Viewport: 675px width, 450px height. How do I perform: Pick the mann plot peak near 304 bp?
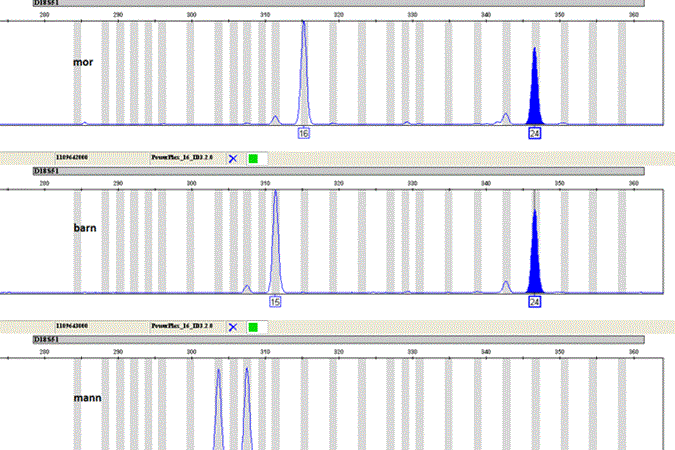click(219, 409)
